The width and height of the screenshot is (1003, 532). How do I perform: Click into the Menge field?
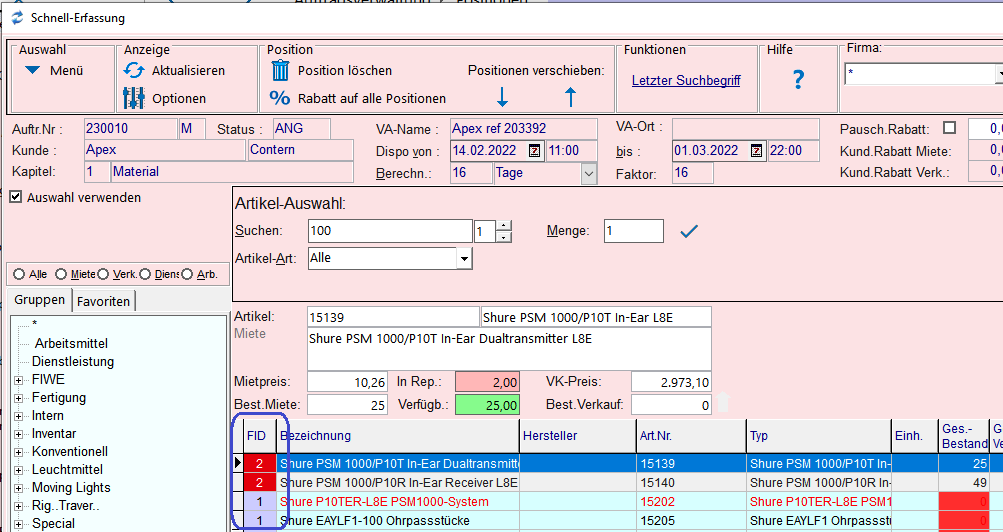633,231
